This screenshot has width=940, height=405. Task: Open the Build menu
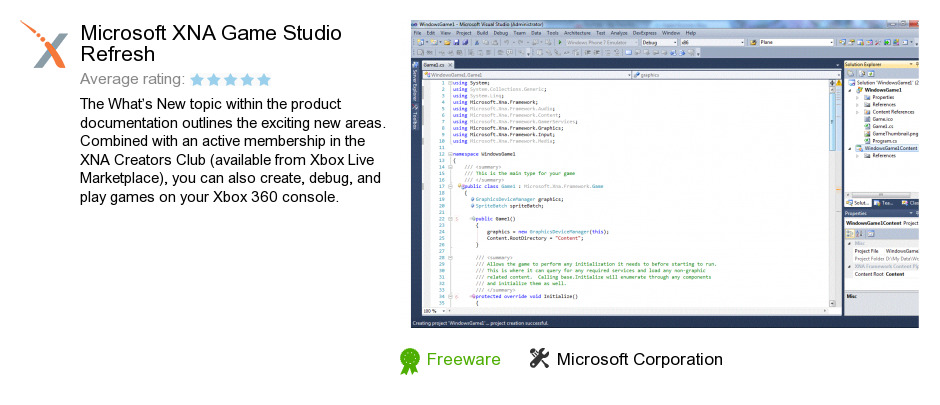(x=483, y=33)
